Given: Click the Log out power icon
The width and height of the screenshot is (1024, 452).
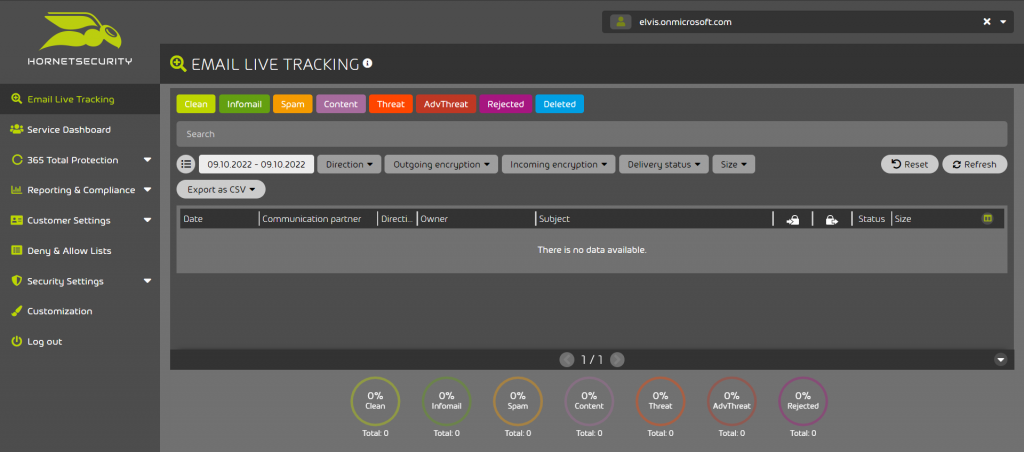Looking at the screenshot, I should [x=16, y=342].
